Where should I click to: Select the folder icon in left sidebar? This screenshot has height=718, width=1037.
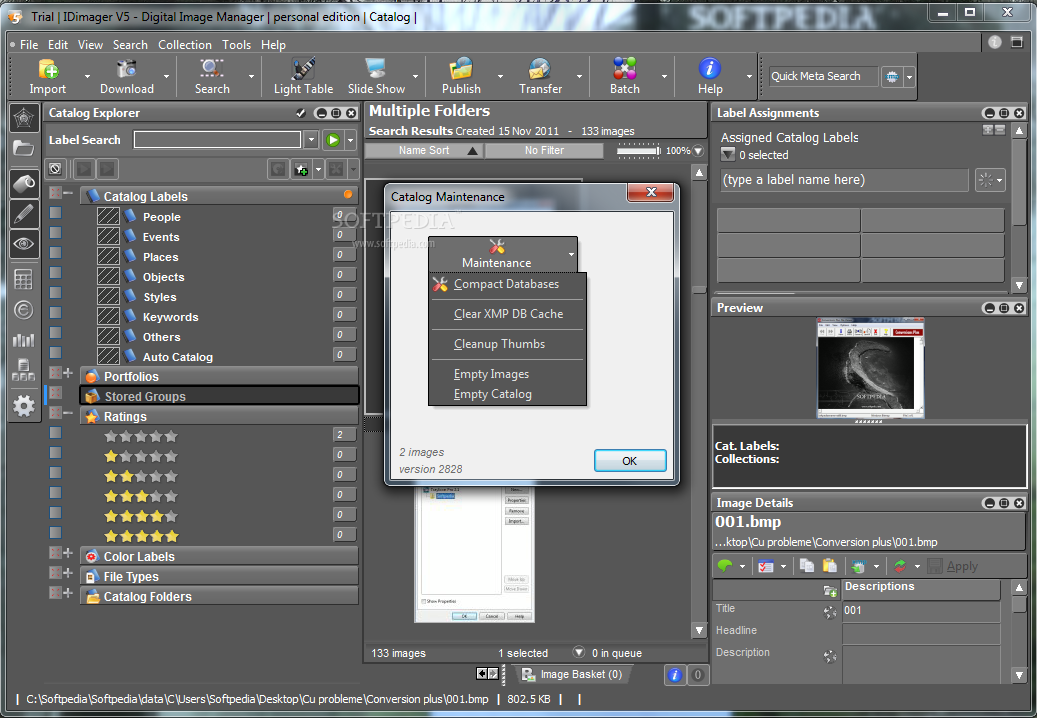[24, 148]
